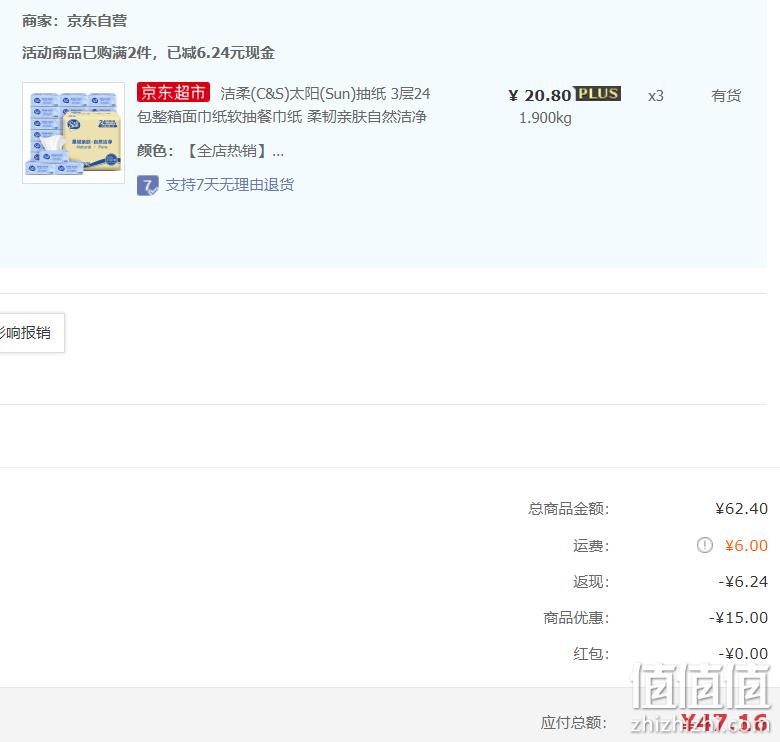Select 红包 label
Viewport: 780px width, 742px height.
[591, 653]
